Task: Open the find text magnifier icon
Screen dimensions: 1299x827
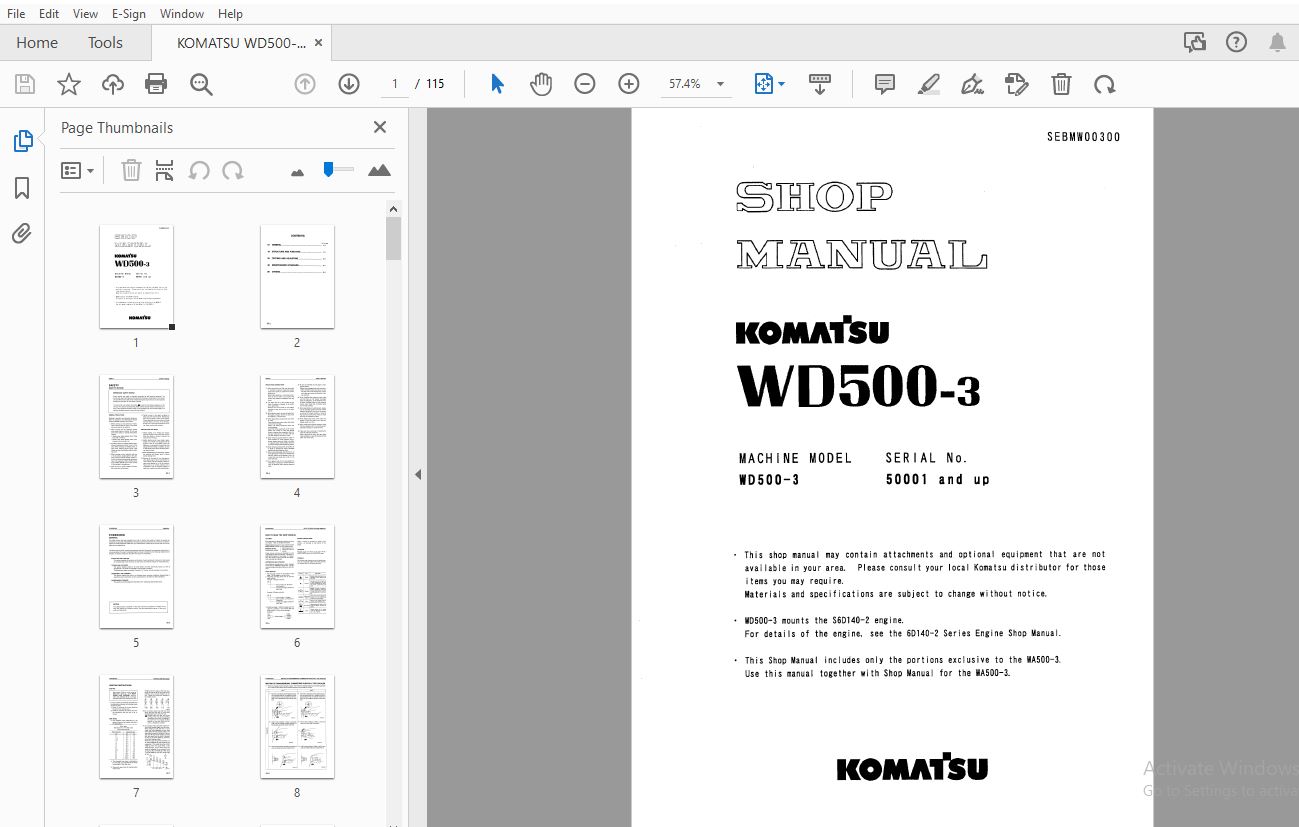Action: (201, 84)
